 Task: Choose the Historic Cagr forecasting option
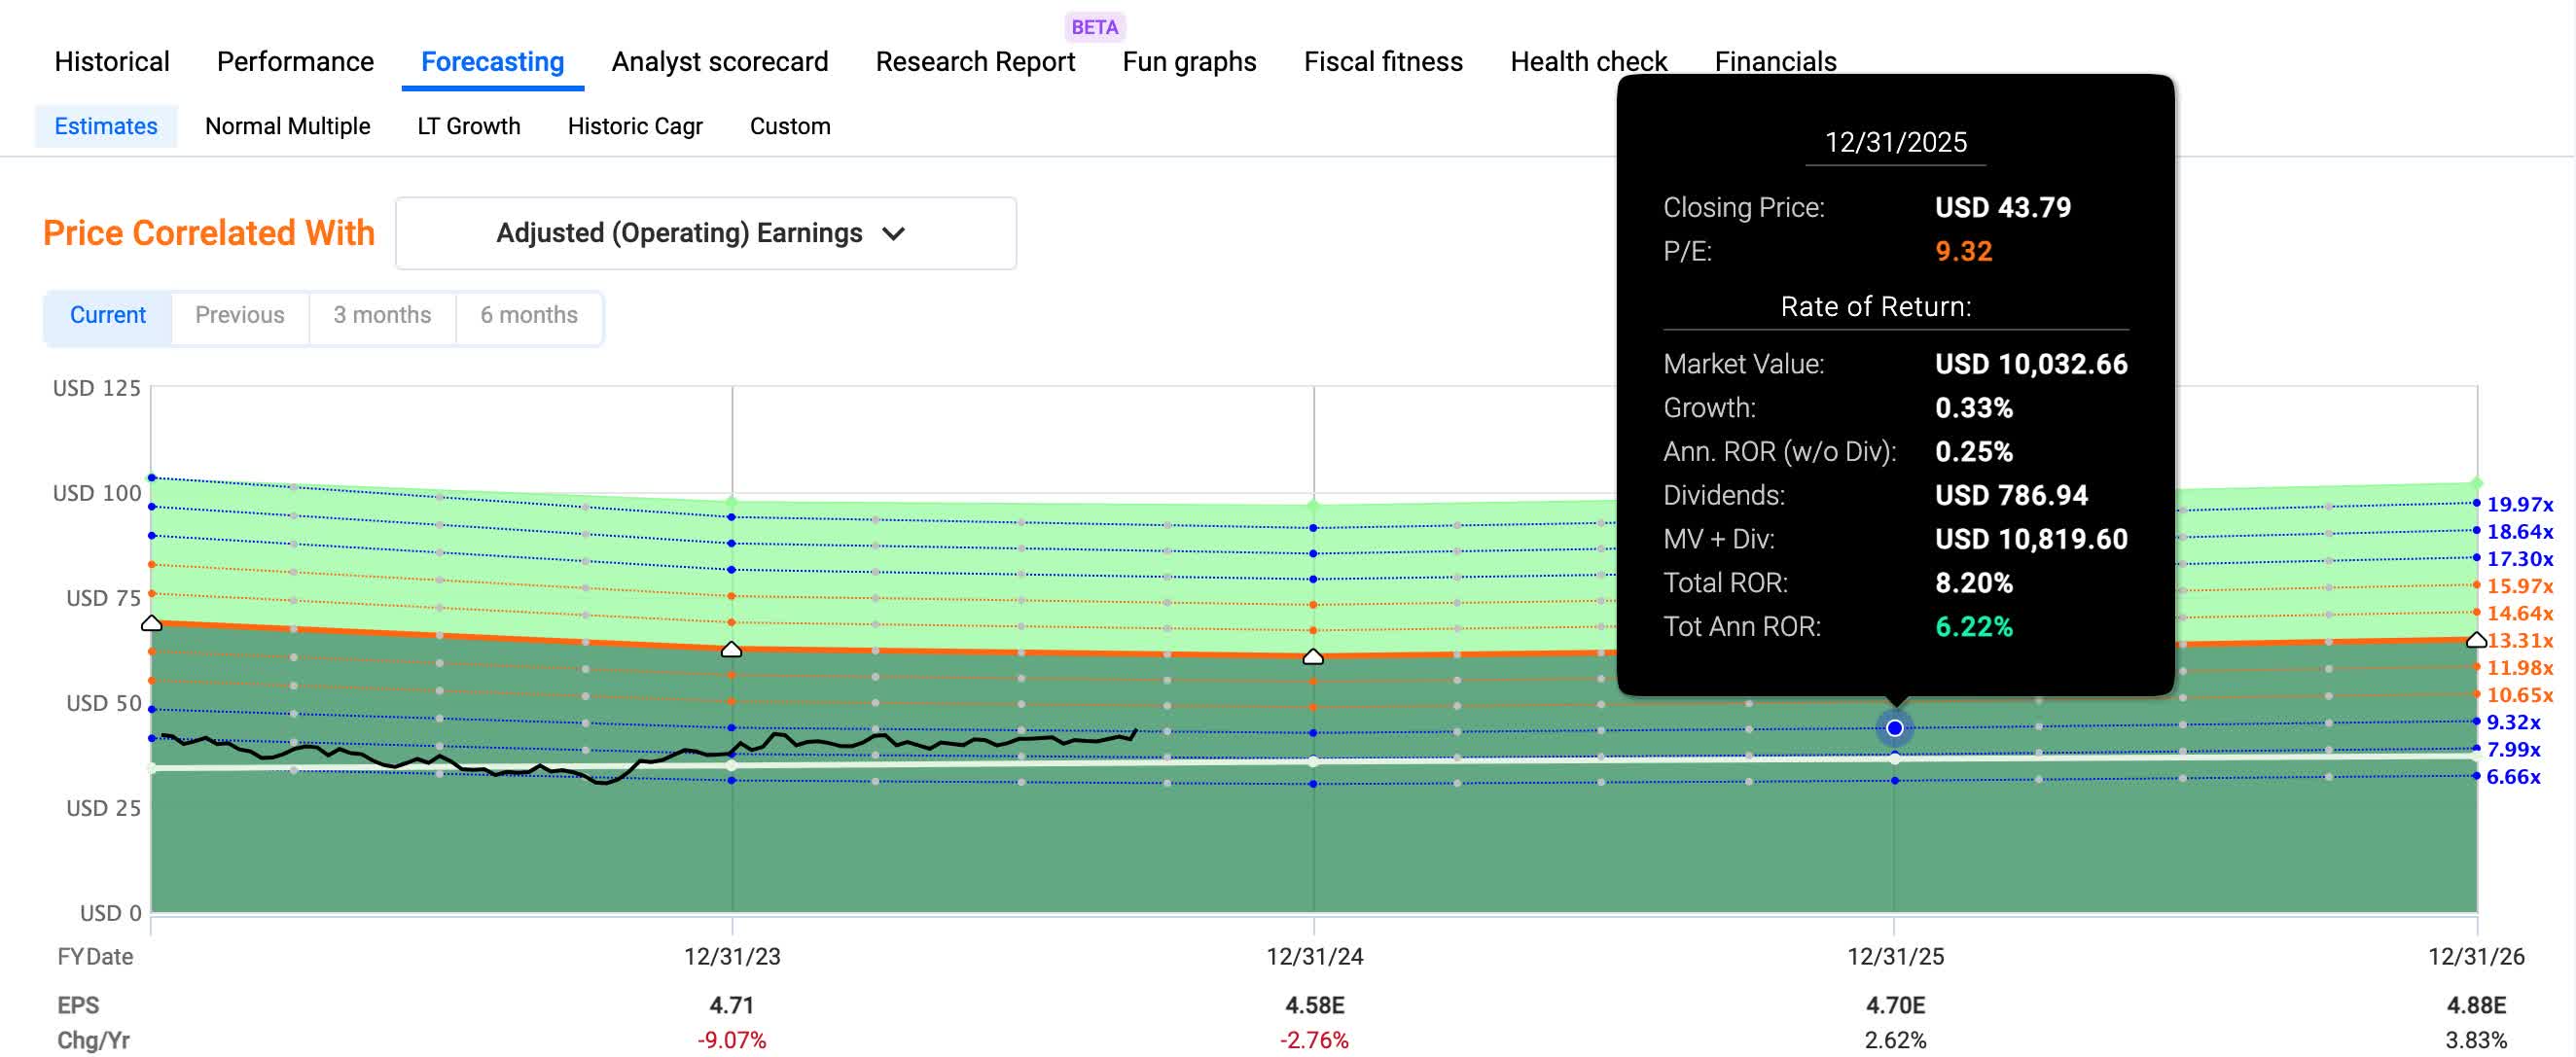pos(635,126)
